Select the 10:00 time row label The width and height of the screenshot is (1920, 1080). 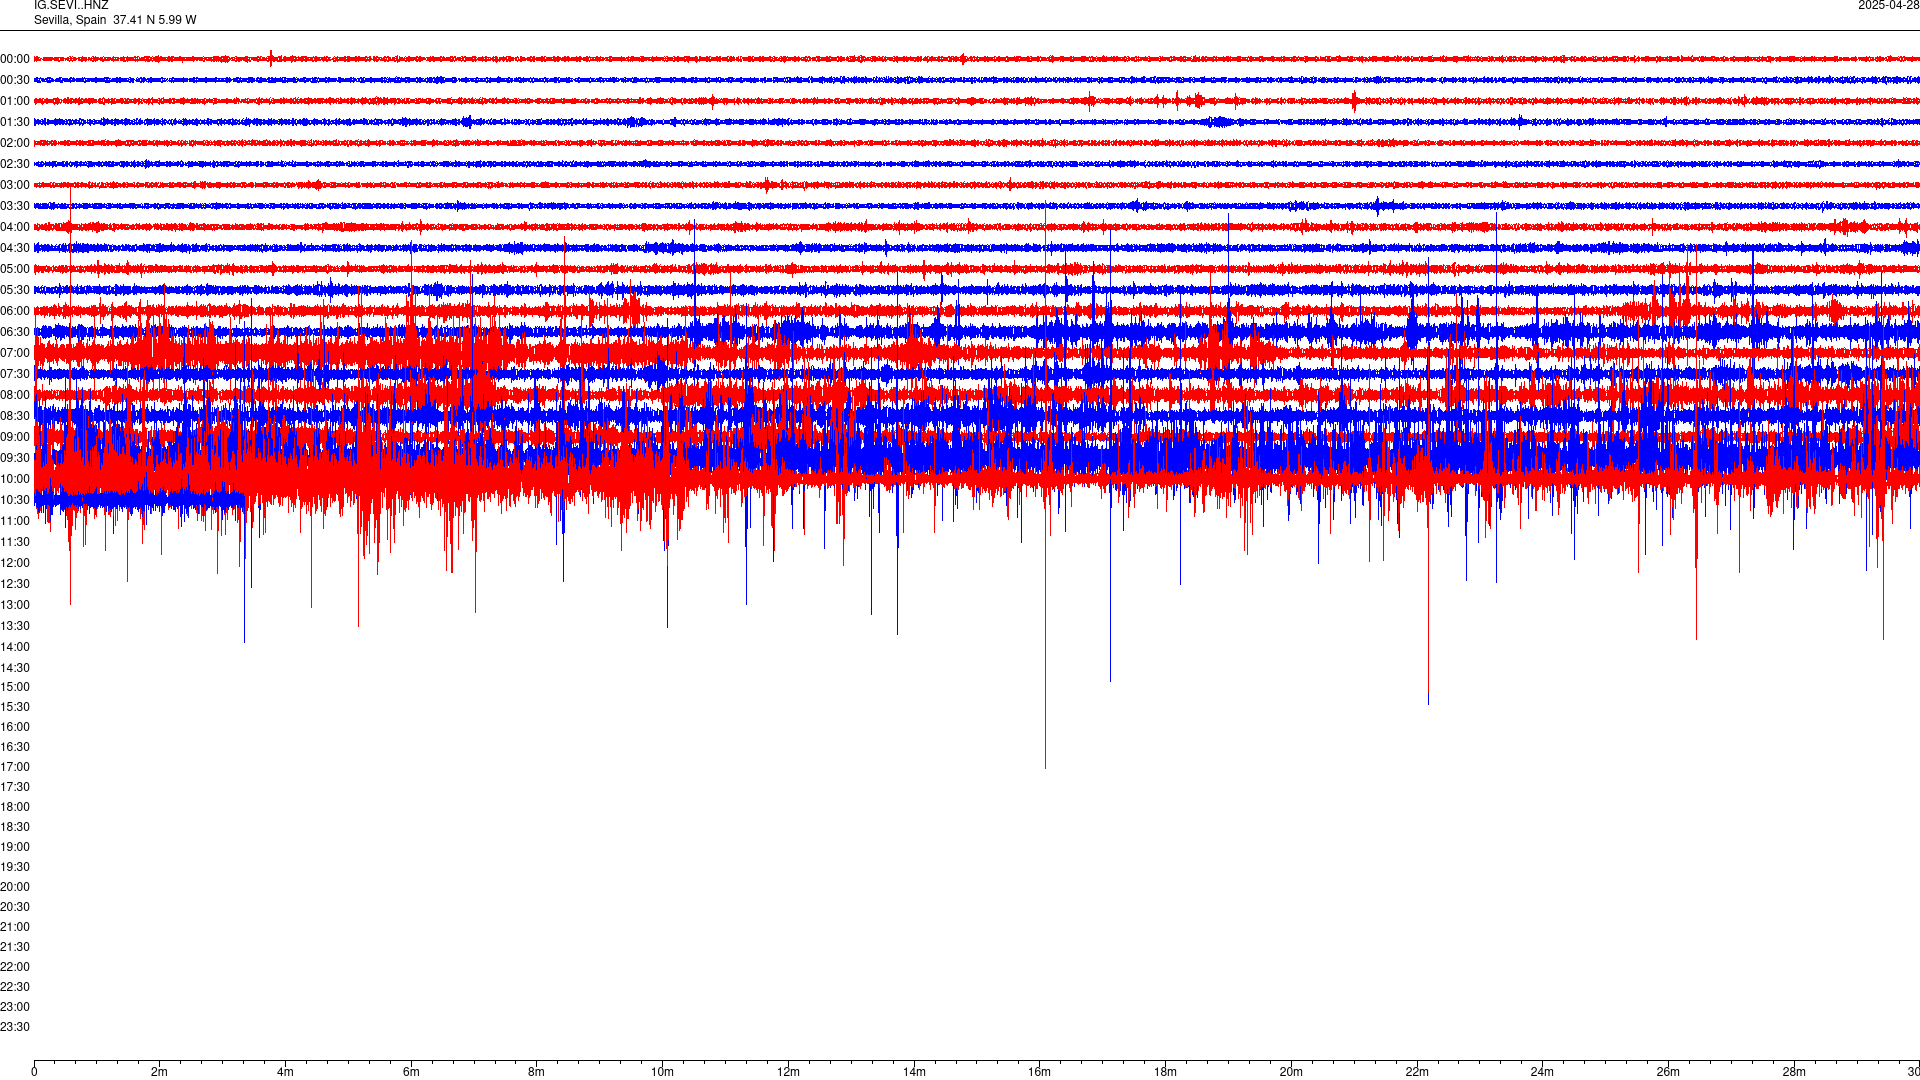pos(15,479)
